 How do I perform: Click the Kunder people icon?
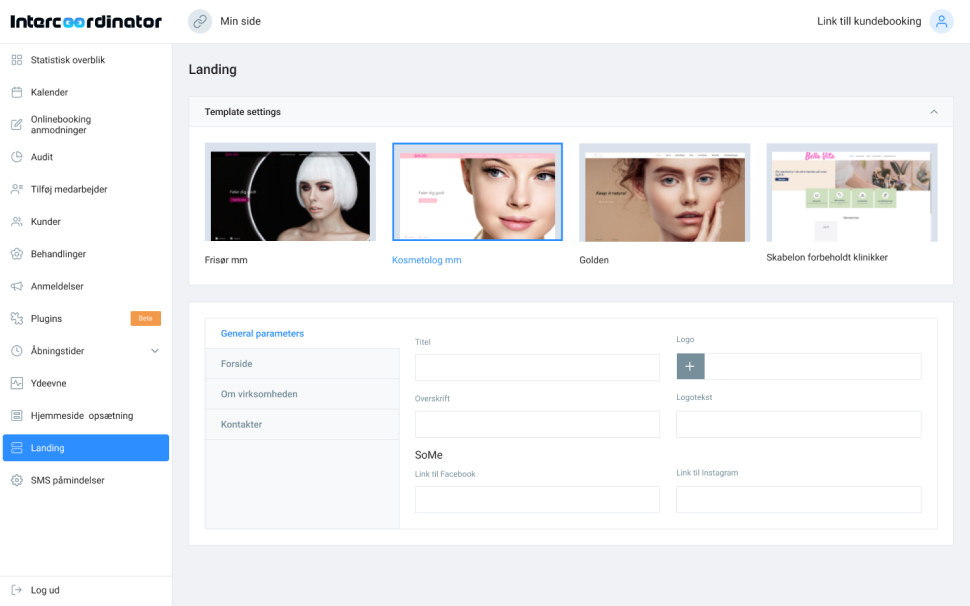[17, 221]
